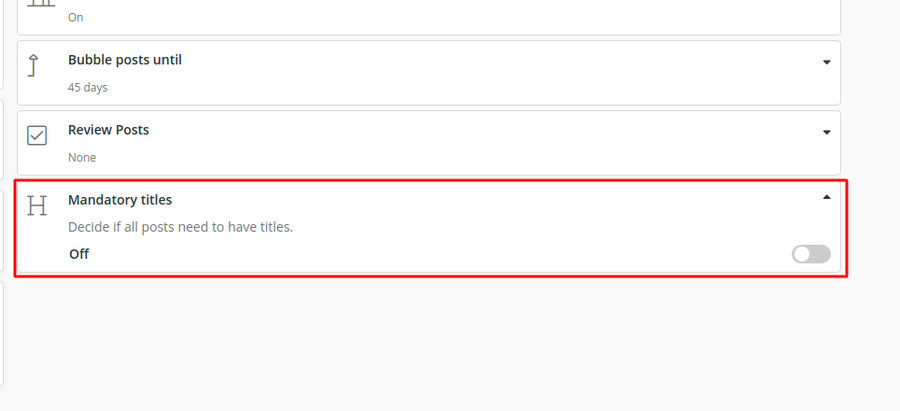Click the Bubble posts upward arrow icon
The image size is (900, 411).
[34, 65]
